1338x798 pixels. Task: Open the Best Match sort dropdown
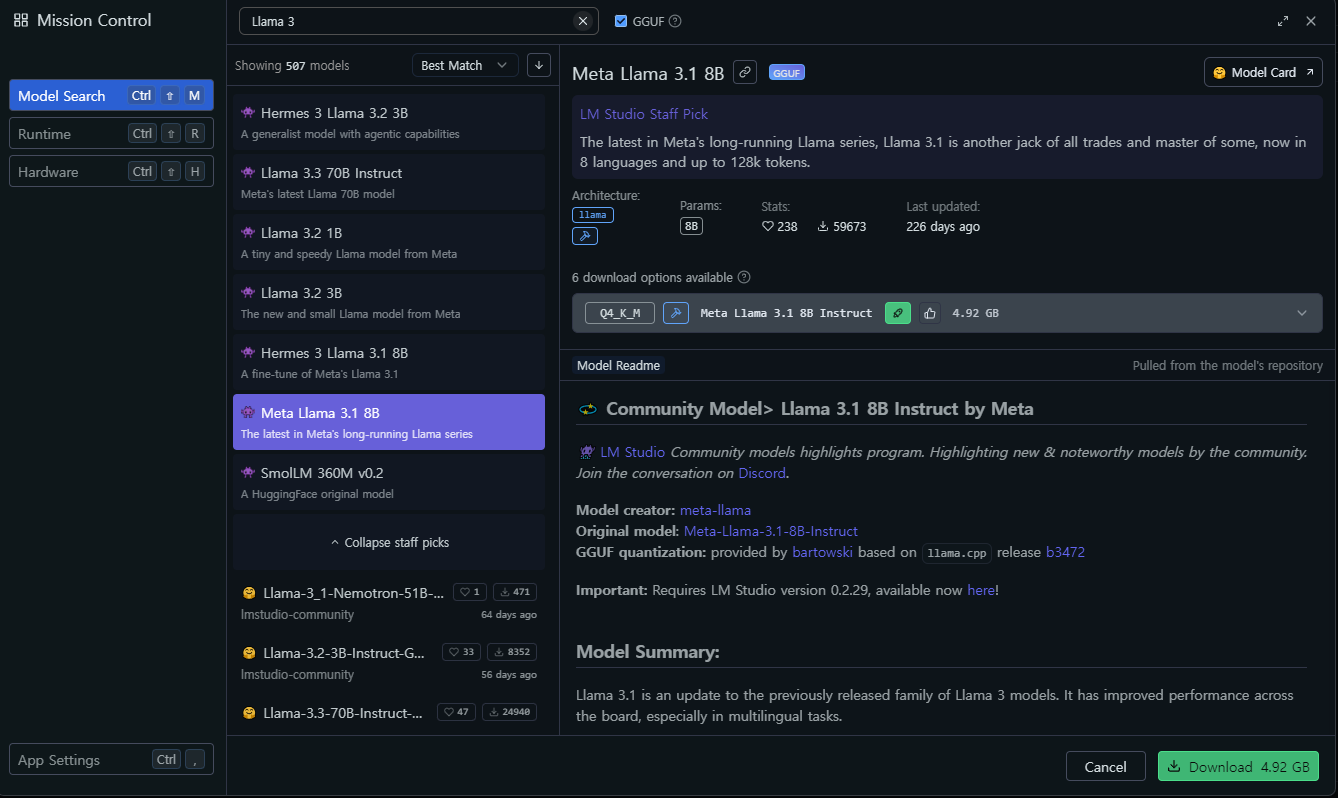465,65
